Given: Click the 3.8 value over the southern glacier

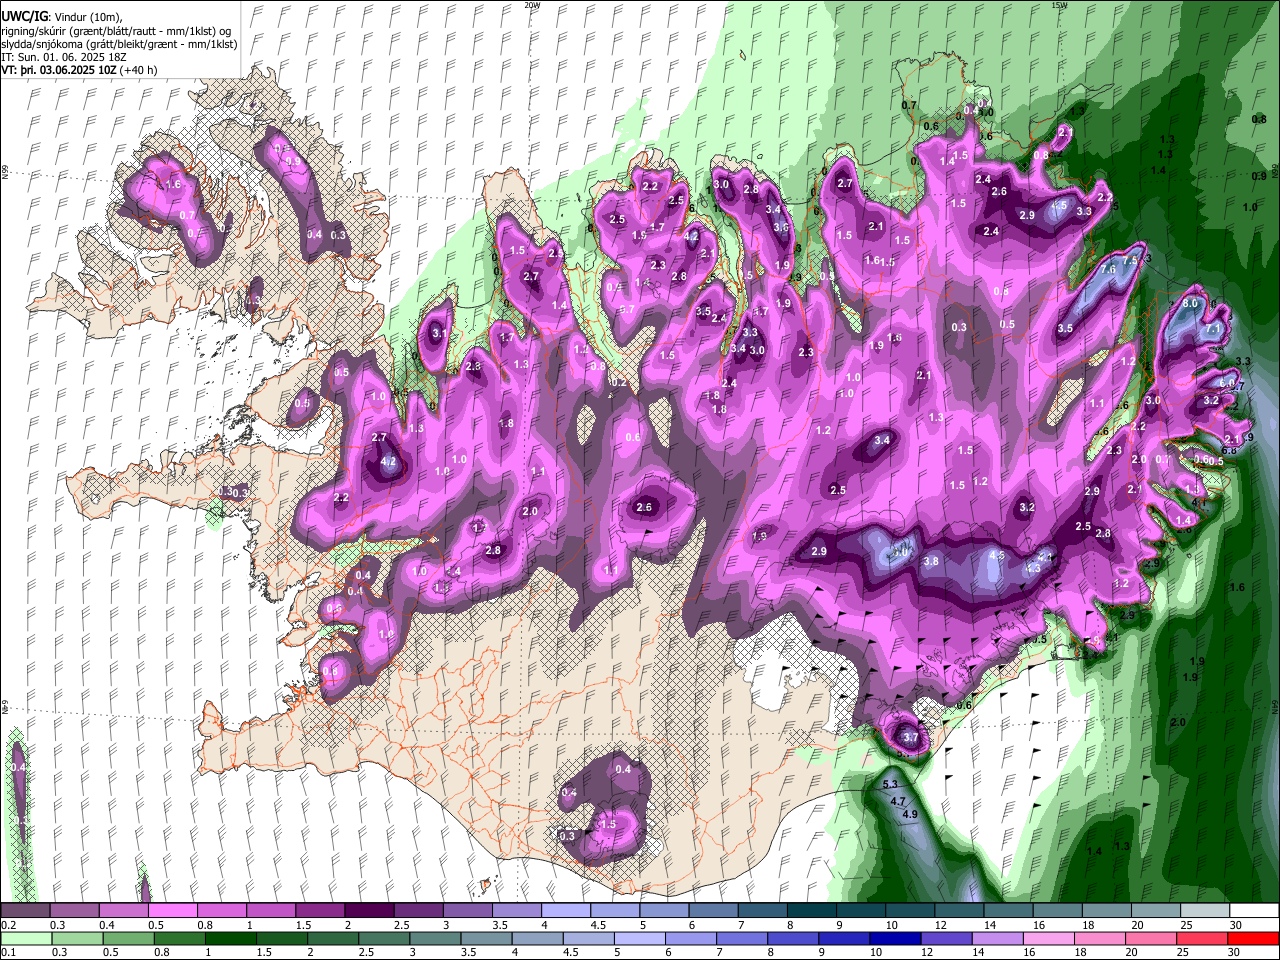Looking at the screenshot, I should point(931,562).
